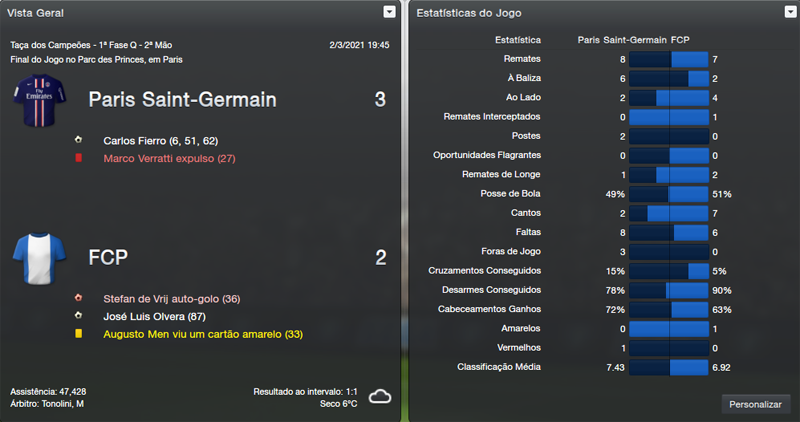Click the FCP blue striped kit icon
The height and width of the screenshot is (422, 800).
pos(38,258)
